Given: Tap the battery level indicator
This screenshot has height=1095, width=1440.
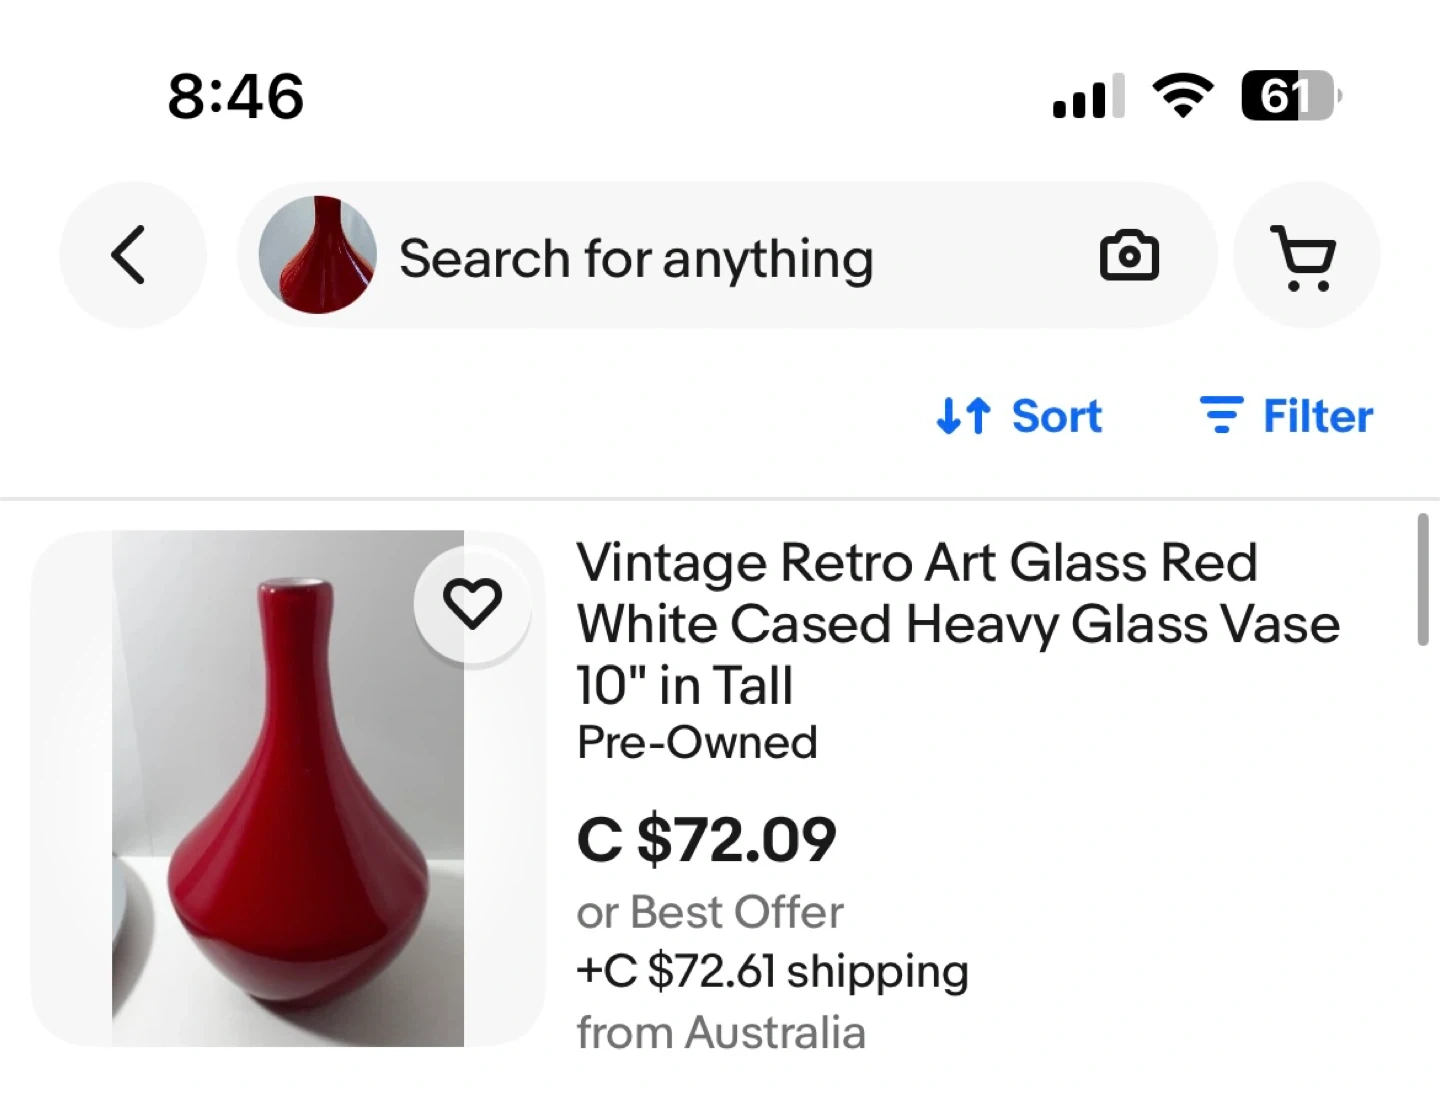Looking at the screenshot, I should 1289,96.
